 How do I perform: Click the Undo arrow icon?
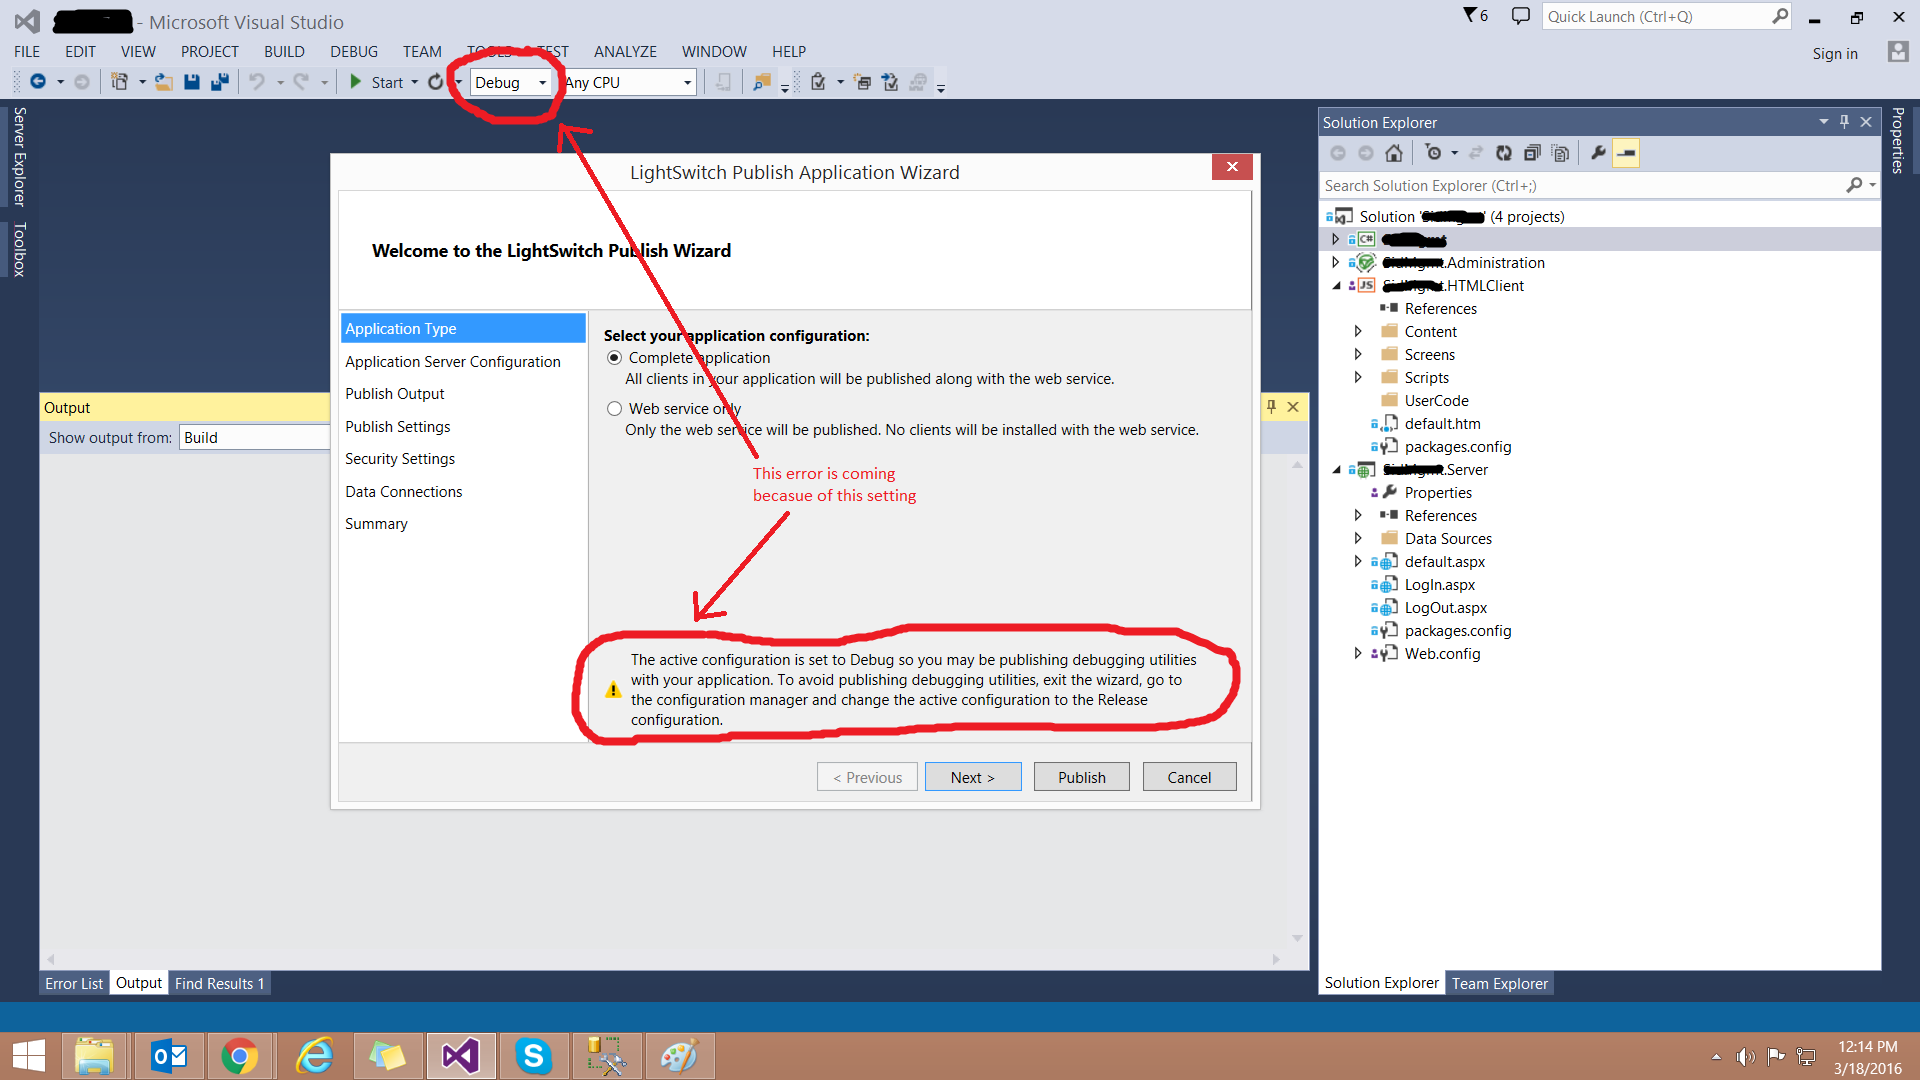[257, 82]
